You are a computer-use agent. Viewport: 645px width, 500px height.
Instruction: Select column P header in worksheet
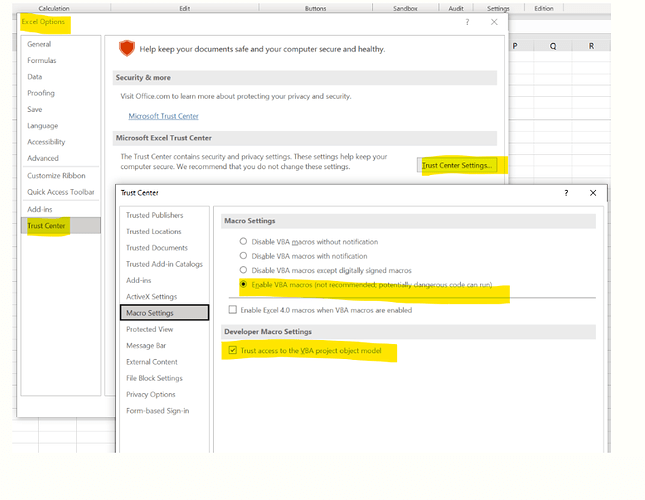pos(515,46)
